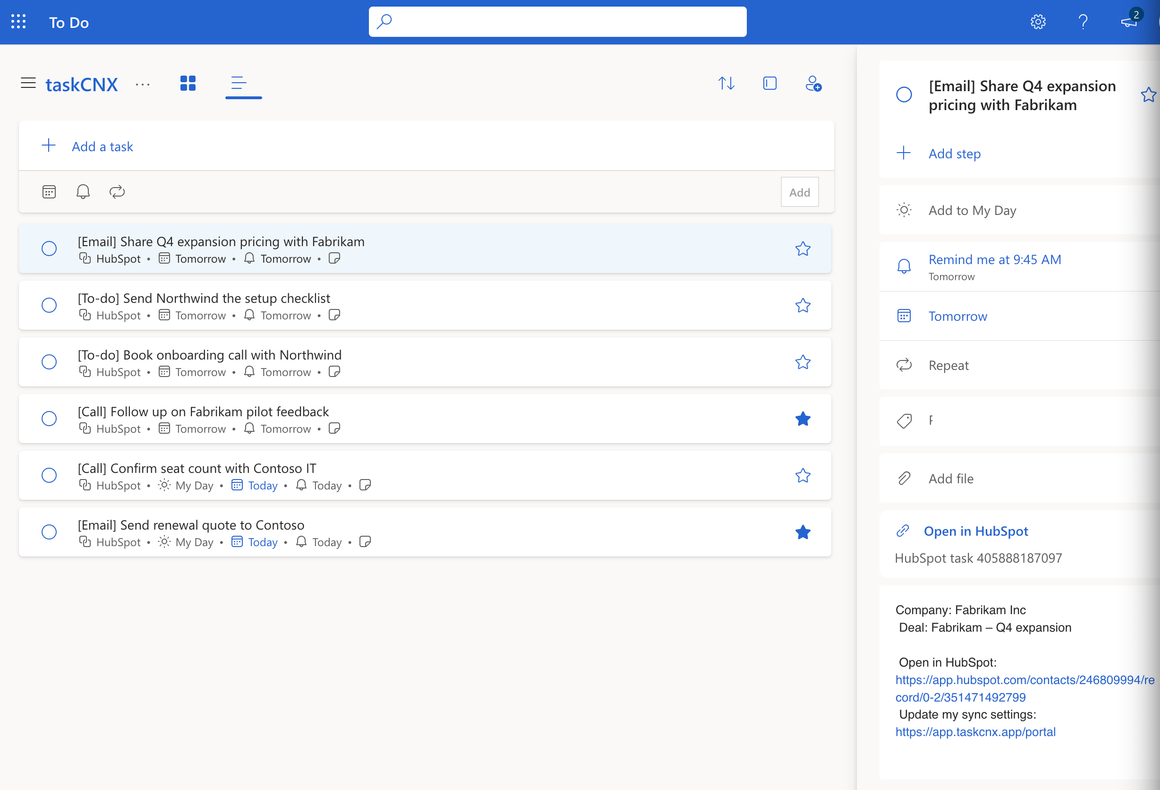Image resolution: width=1160 pixels, height=790 pixels.
Task: Click the plus icon beside Add a task
Action: pos(48,146)
